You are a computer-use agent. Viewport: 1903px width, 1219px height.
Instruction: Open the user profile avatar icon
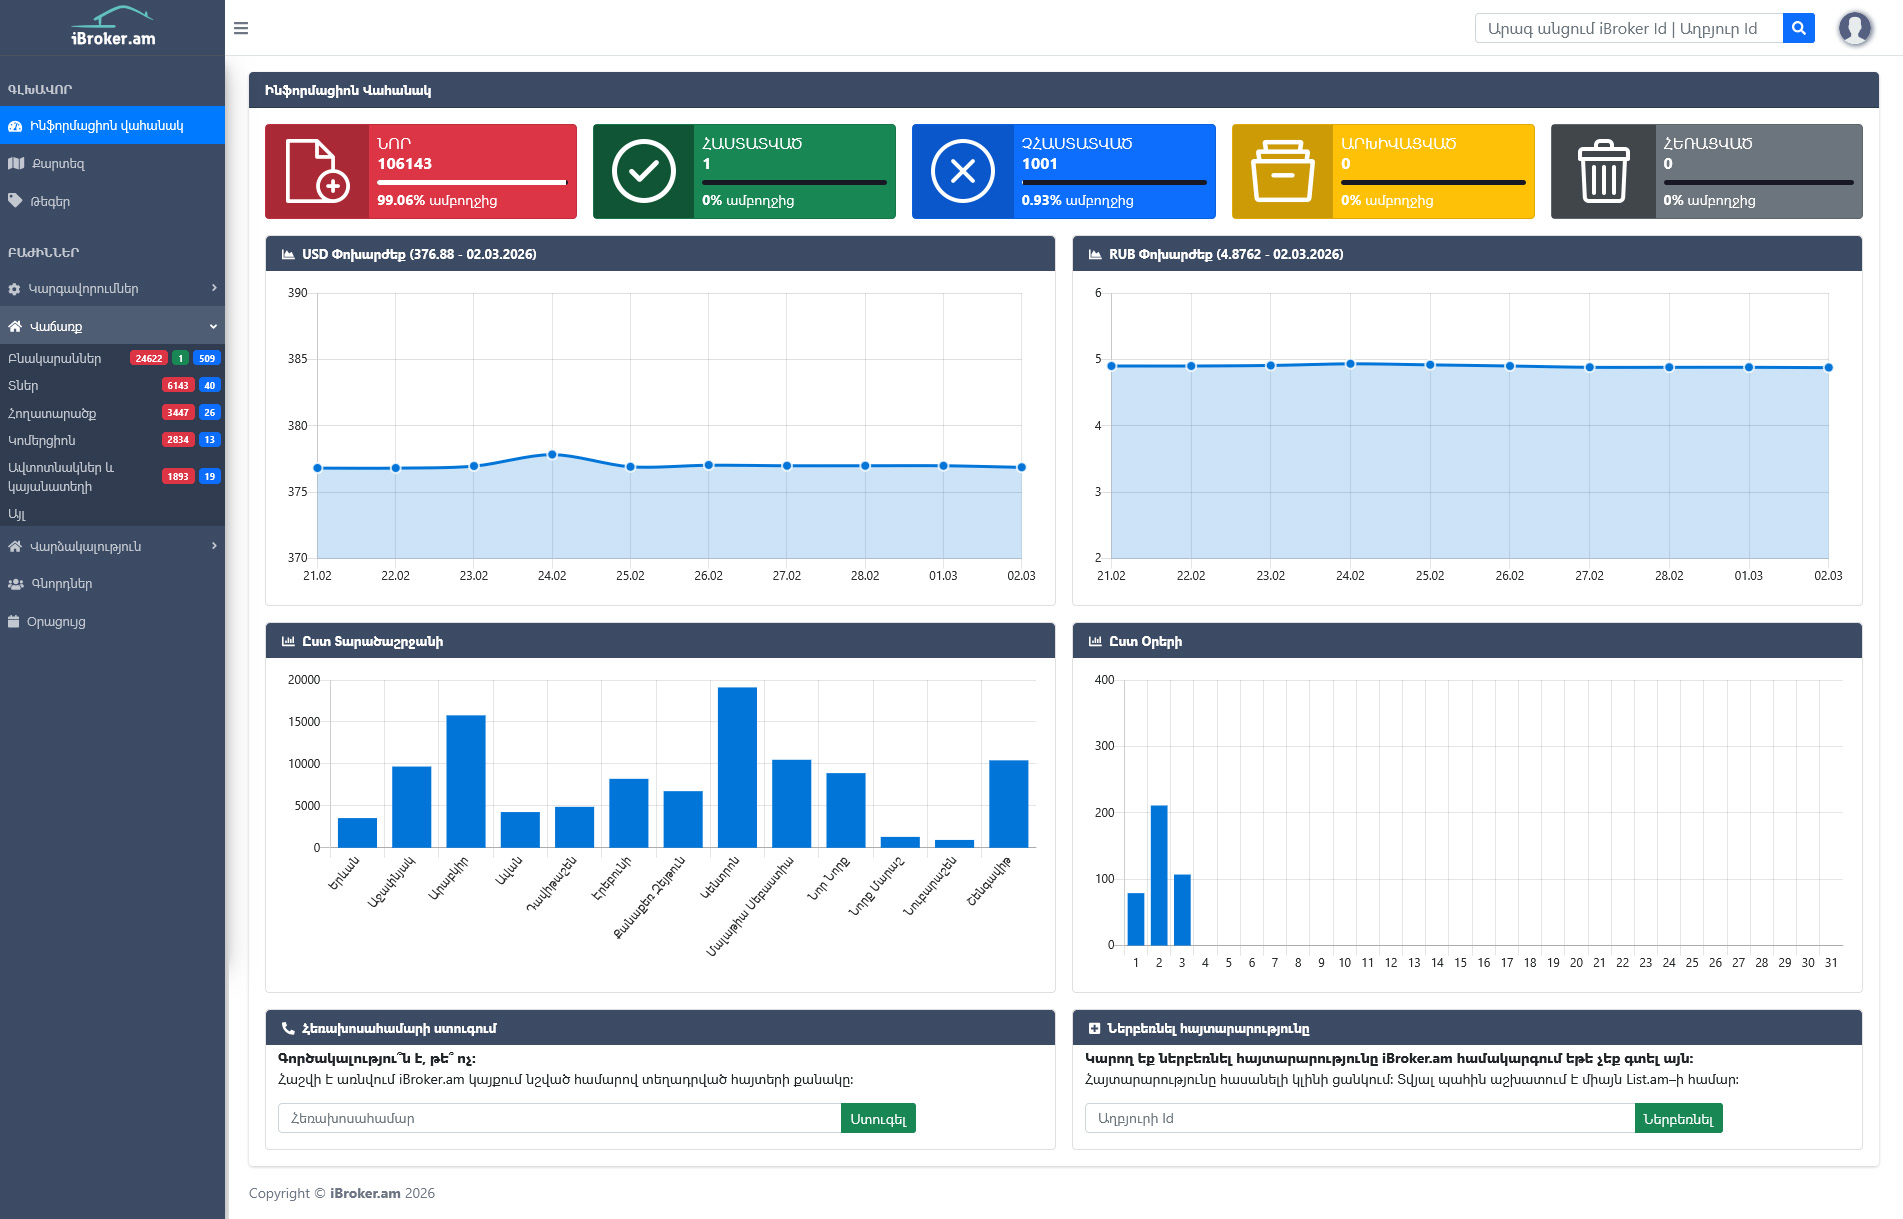click(1854, 27)
